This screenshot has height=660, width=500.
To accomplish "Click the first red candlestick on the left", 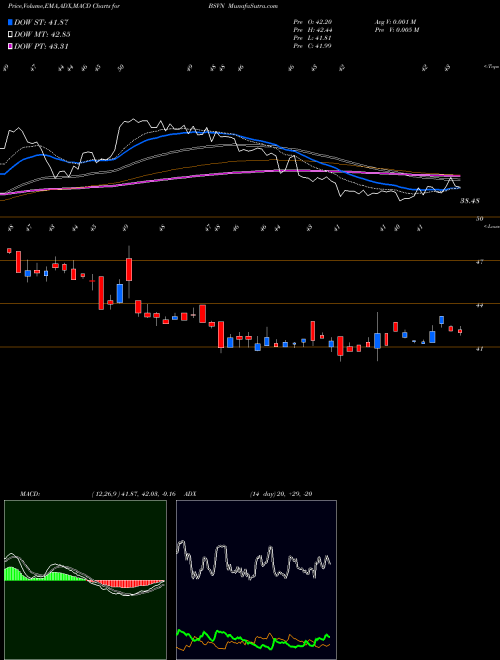I will (x=9, y=250).
